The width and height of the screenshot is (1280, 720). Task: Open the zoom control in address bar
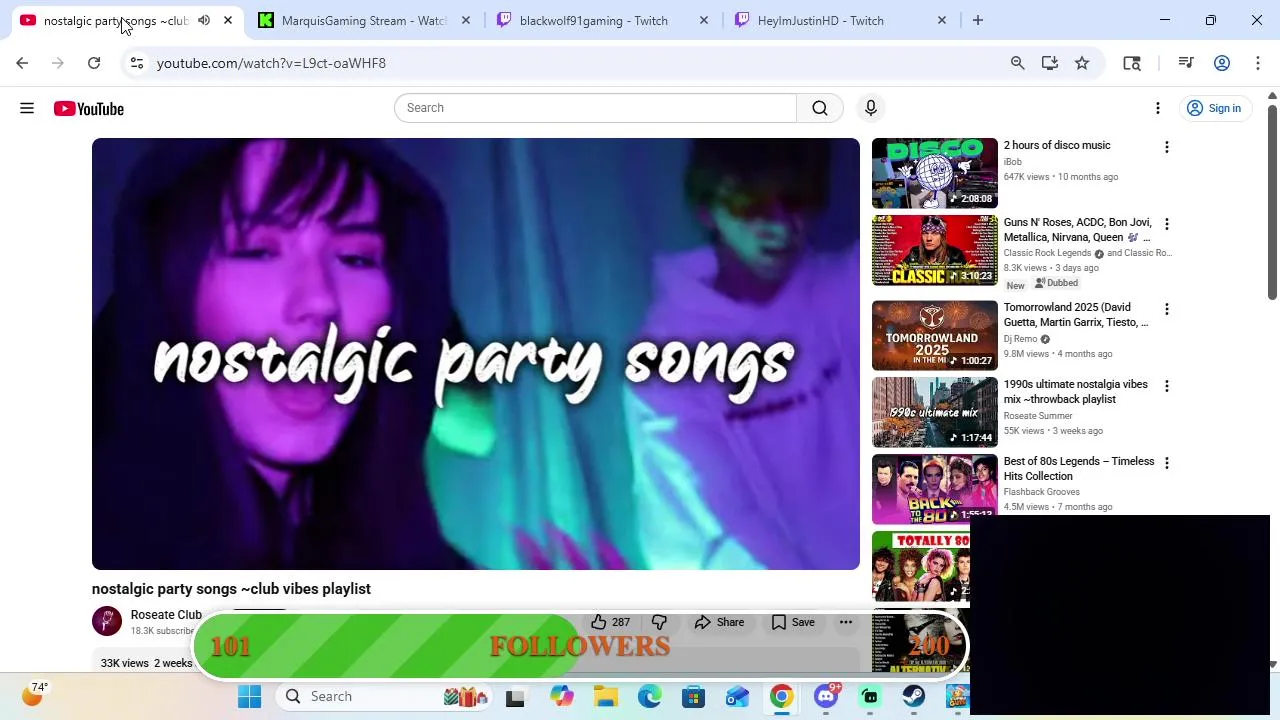[x=1018, y=63]
